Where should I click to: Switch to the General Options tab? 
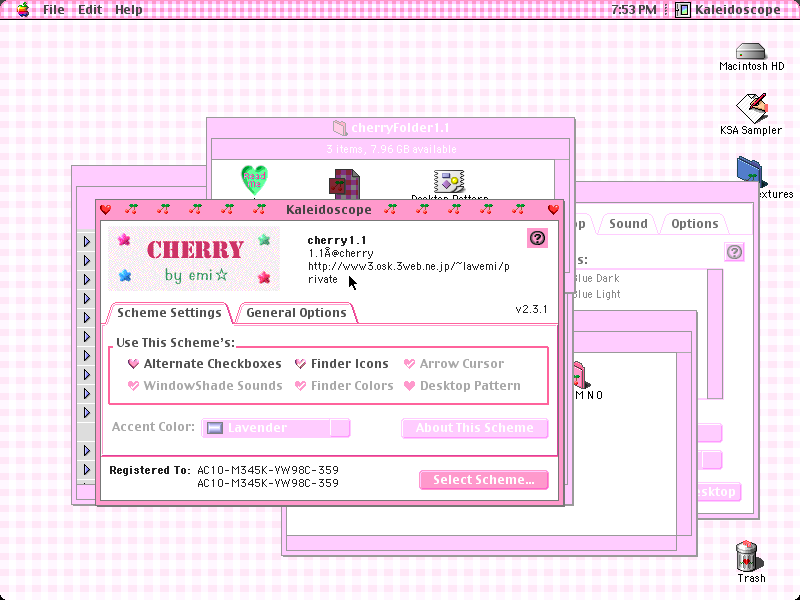[x=296, y=313]
